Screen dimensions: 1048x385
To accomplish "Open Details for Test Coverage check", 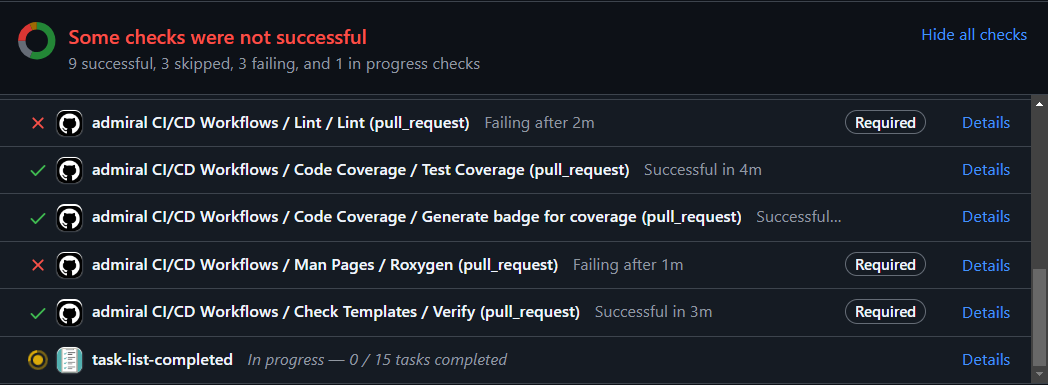I will click(986, 170).
